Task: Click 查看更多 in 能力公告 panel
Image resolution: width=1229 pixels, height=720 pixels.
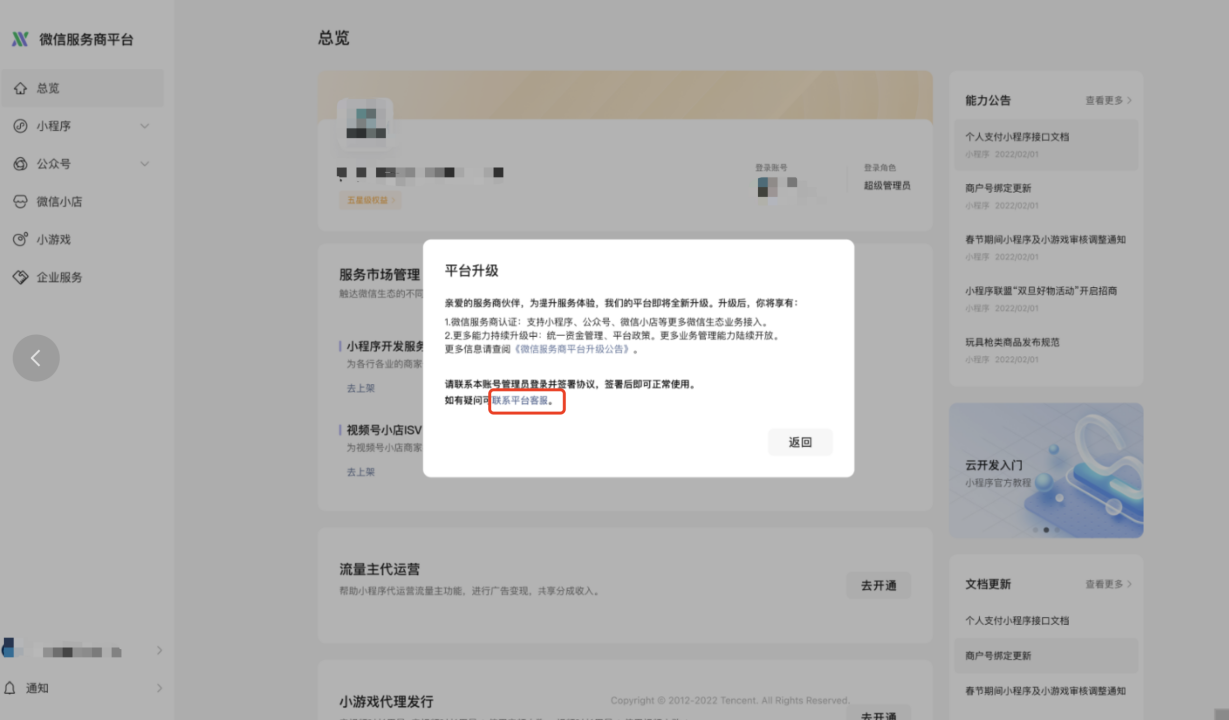Action: 1109,101
